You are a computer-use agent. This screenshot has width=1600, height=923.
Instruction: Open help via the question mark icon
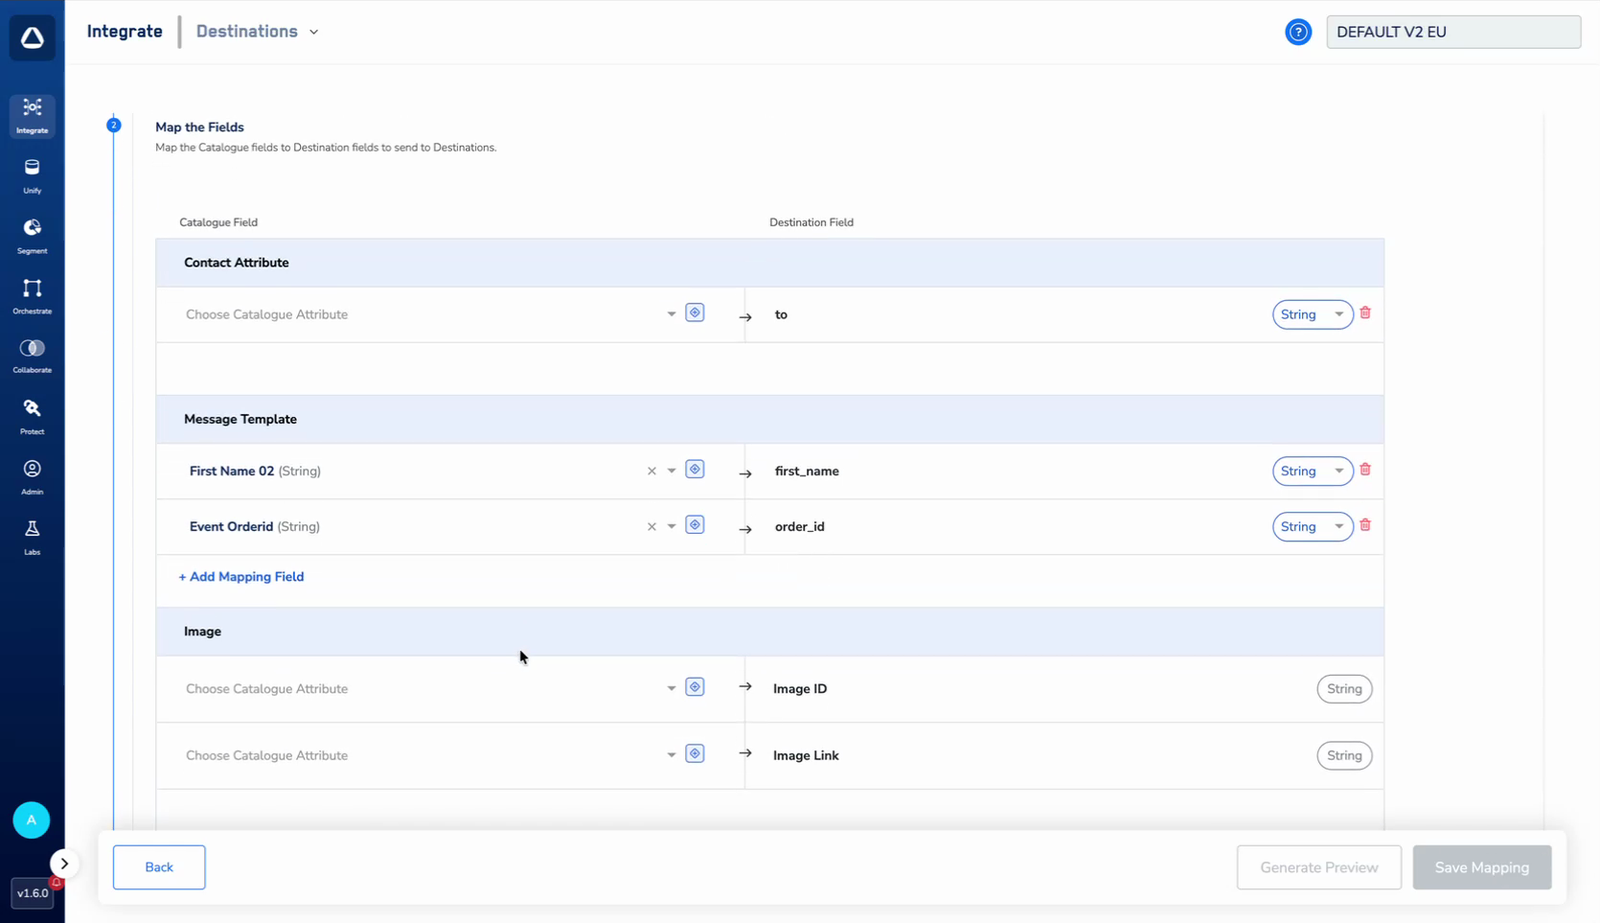coord(1298,32)
